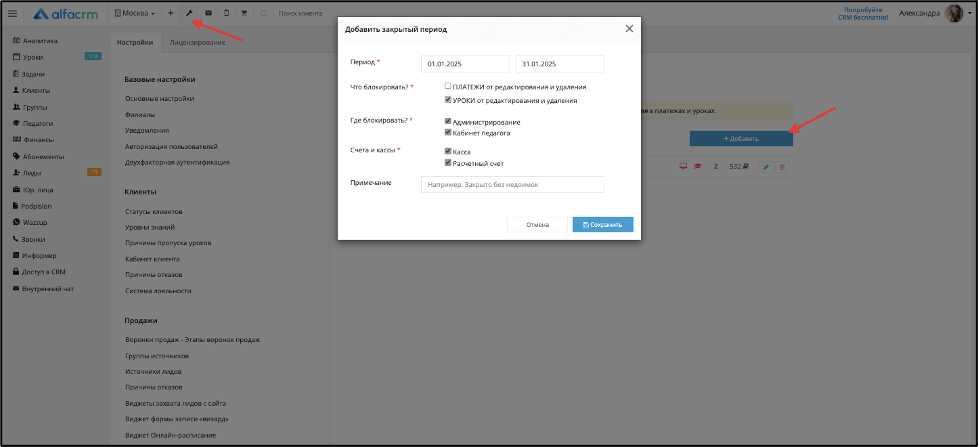This screenshot has height=447, width=979.
Task: Click the blue Добавить button
Action: (x=741, y=139)
